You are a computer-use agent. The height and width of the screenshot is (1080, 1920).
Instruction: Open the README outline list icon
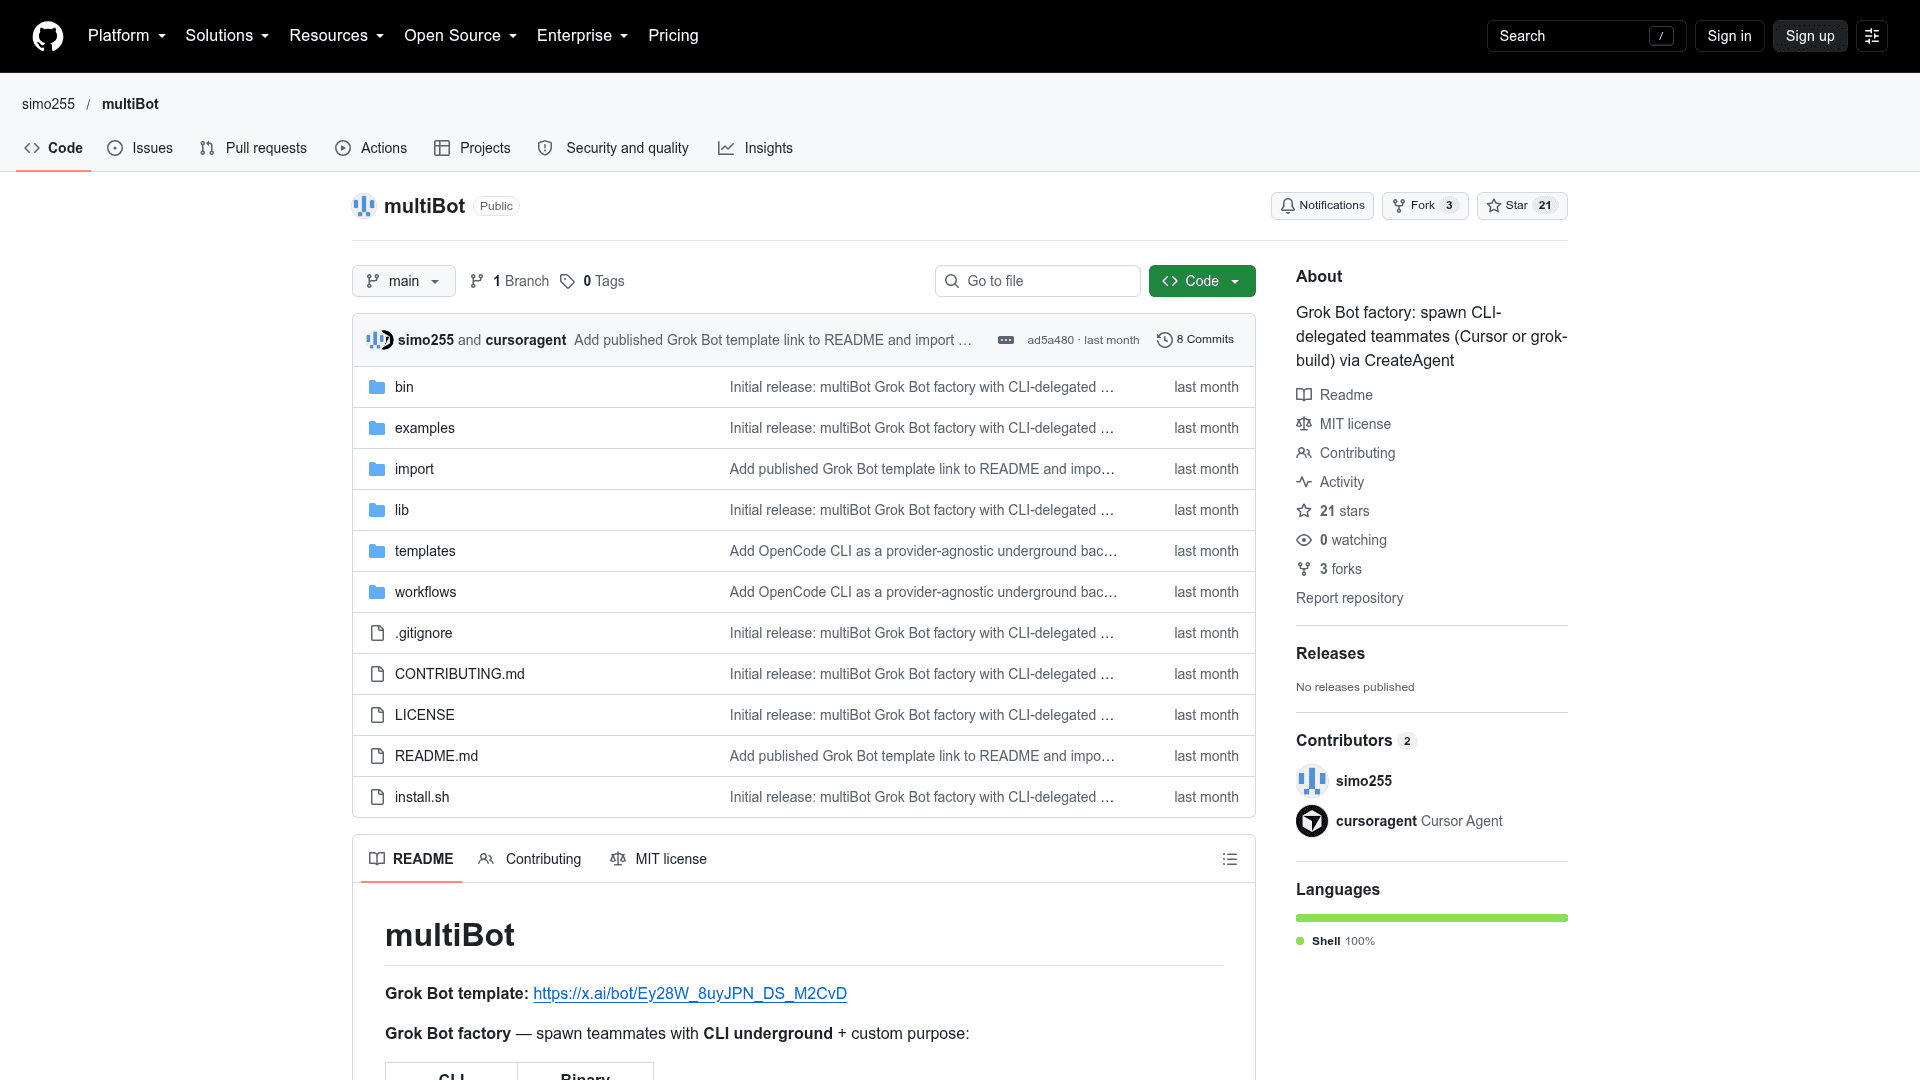click(1230, 859)
